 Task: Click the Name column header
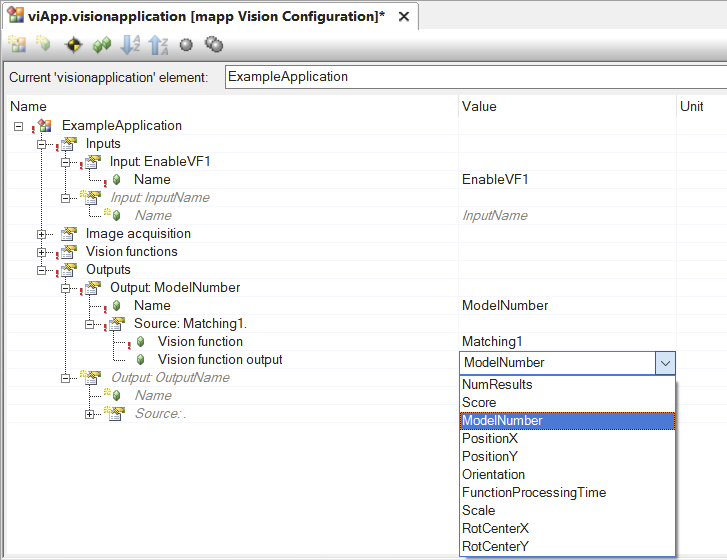point(233,107)
